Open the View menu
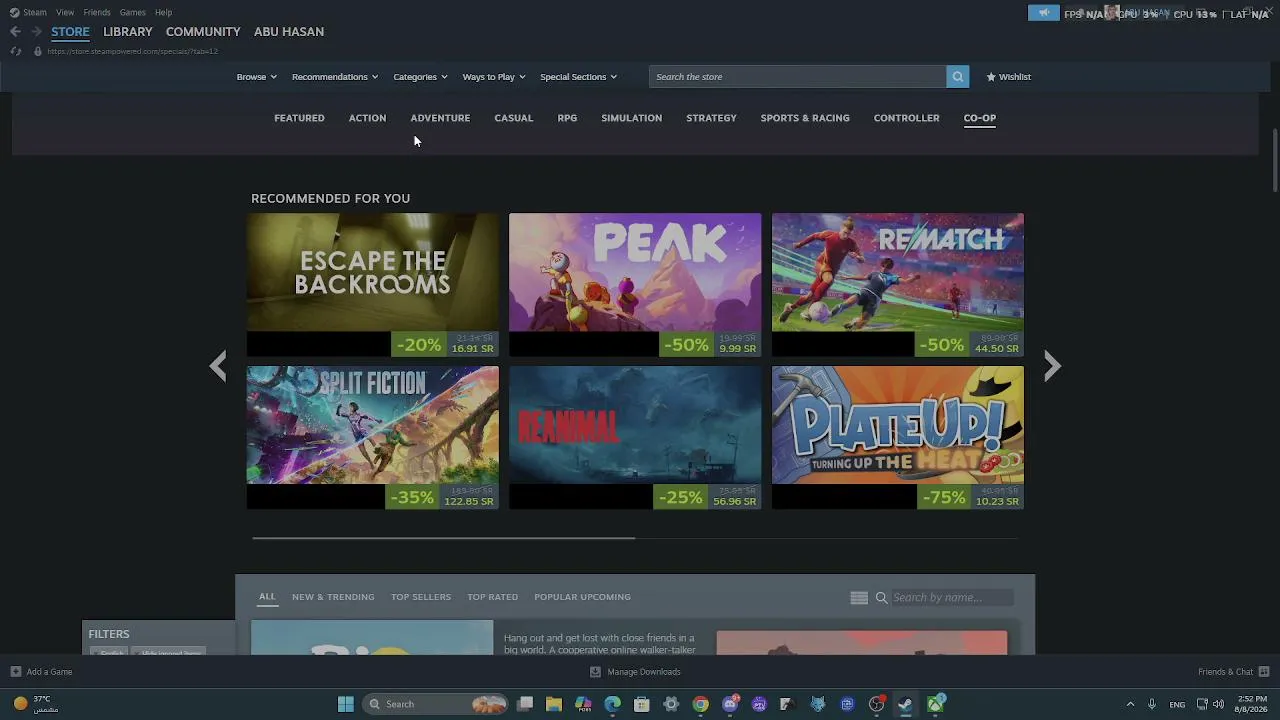The image size is (1280, 720). tap(65, 12)
